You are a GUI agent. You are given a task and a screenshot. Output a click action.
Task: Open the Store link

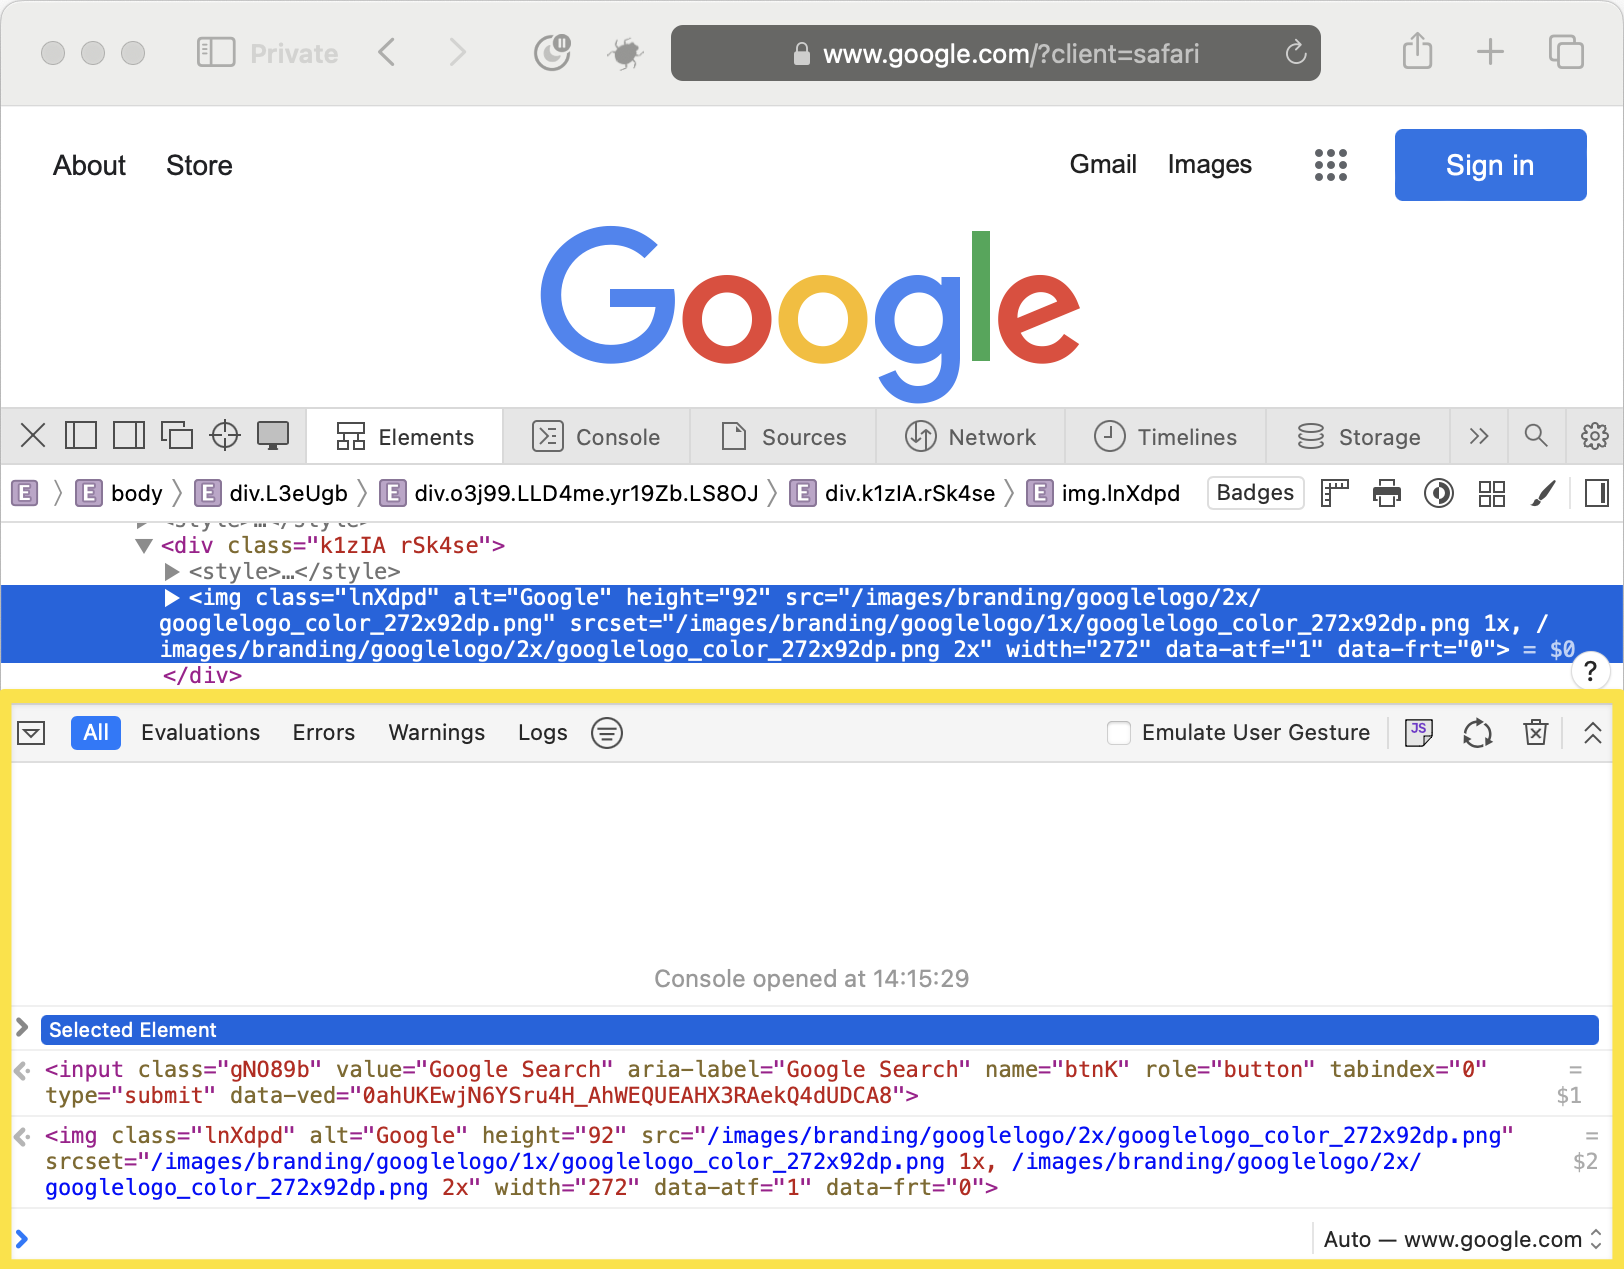(x=199, y=165)
